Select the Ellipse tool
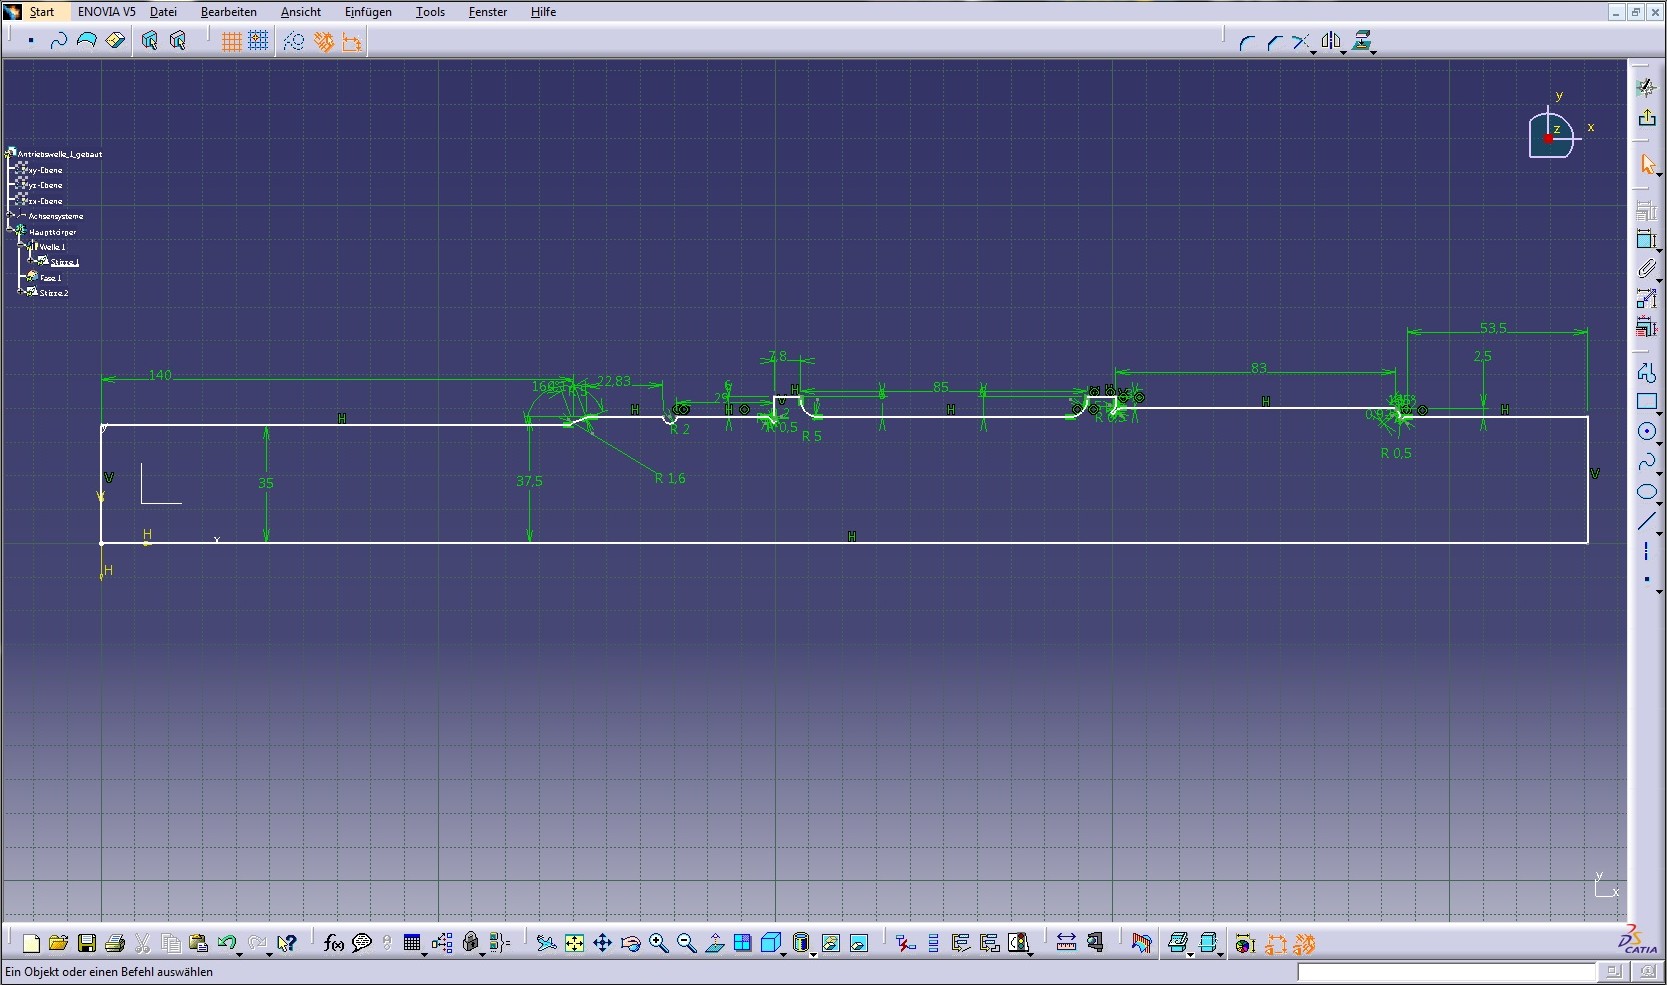 [1647, 492]
